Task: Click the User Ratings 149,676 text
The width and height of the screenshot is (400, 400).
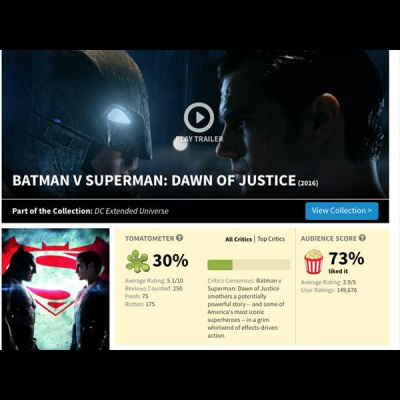Action: point(329,290)
